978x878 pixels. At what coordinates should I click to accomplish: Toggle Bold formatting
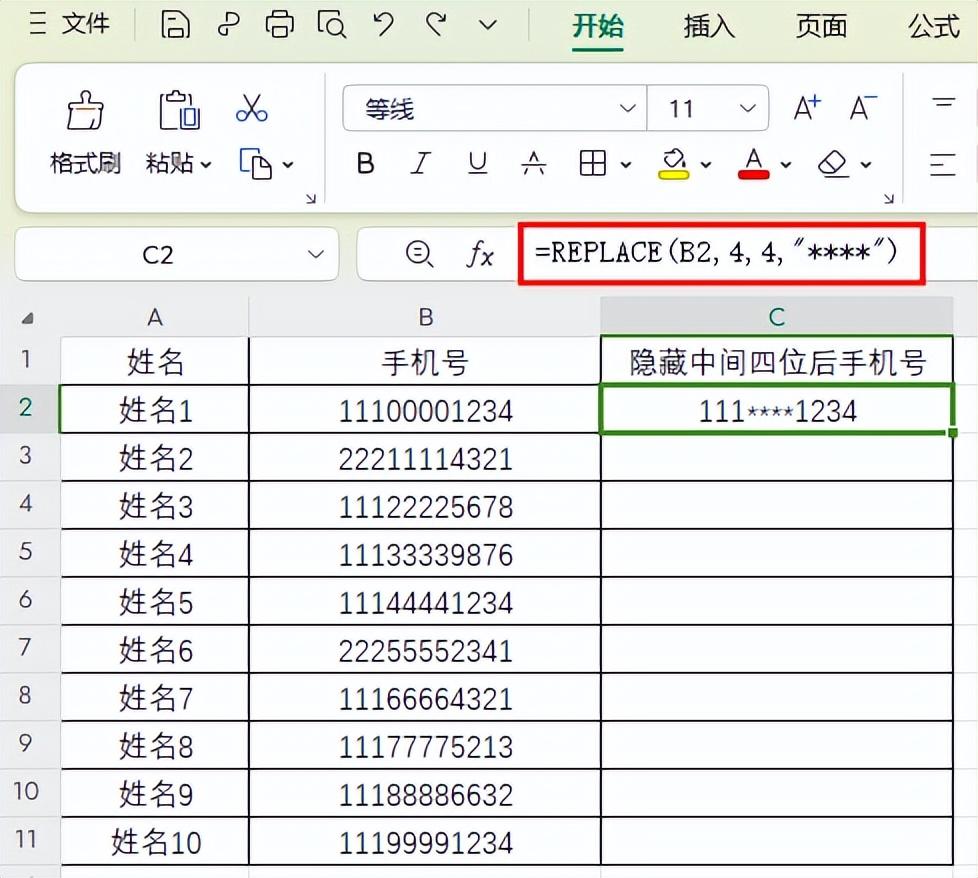point(366,164)
